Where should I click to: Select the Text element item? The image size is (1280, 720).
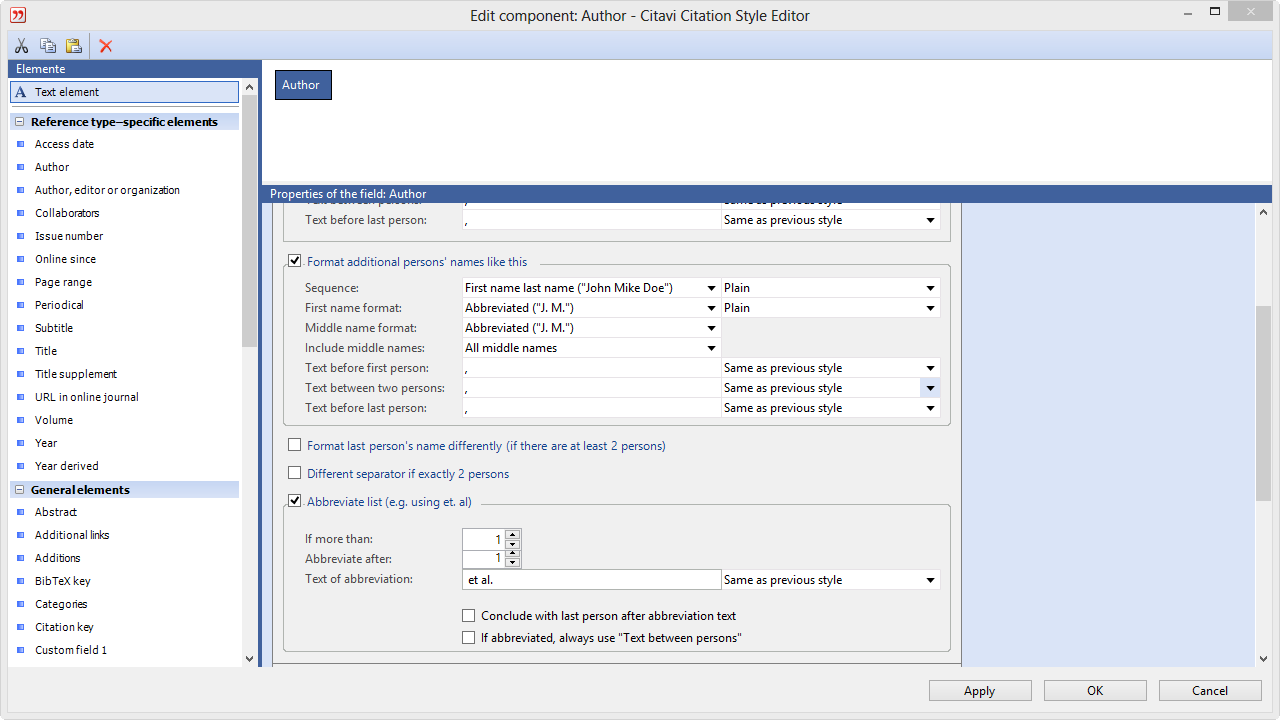(x=125, y=92)
